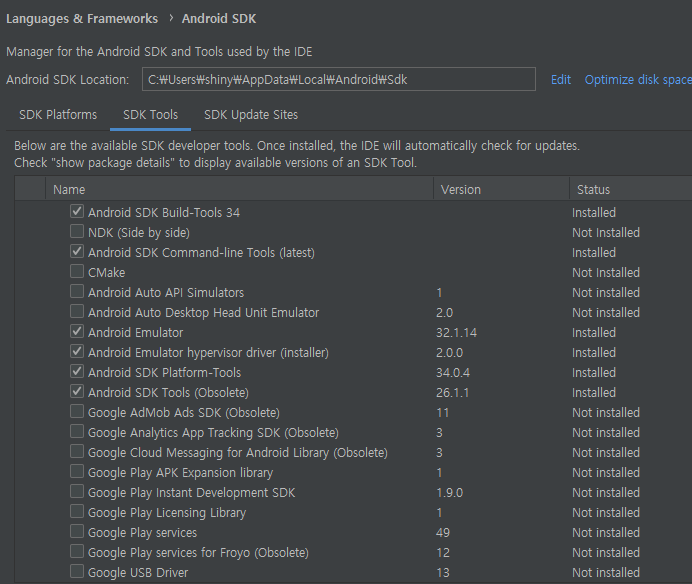The image size is (692, 584).
Task: Click the Edit link for SDK location
Action: click(x=561, y=80)
